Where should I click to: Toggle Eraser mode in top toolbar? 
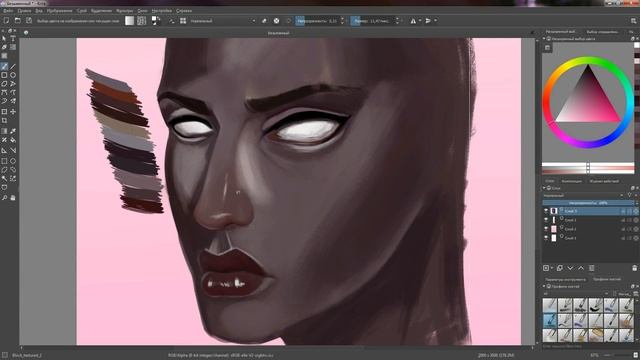click(264, 20)
